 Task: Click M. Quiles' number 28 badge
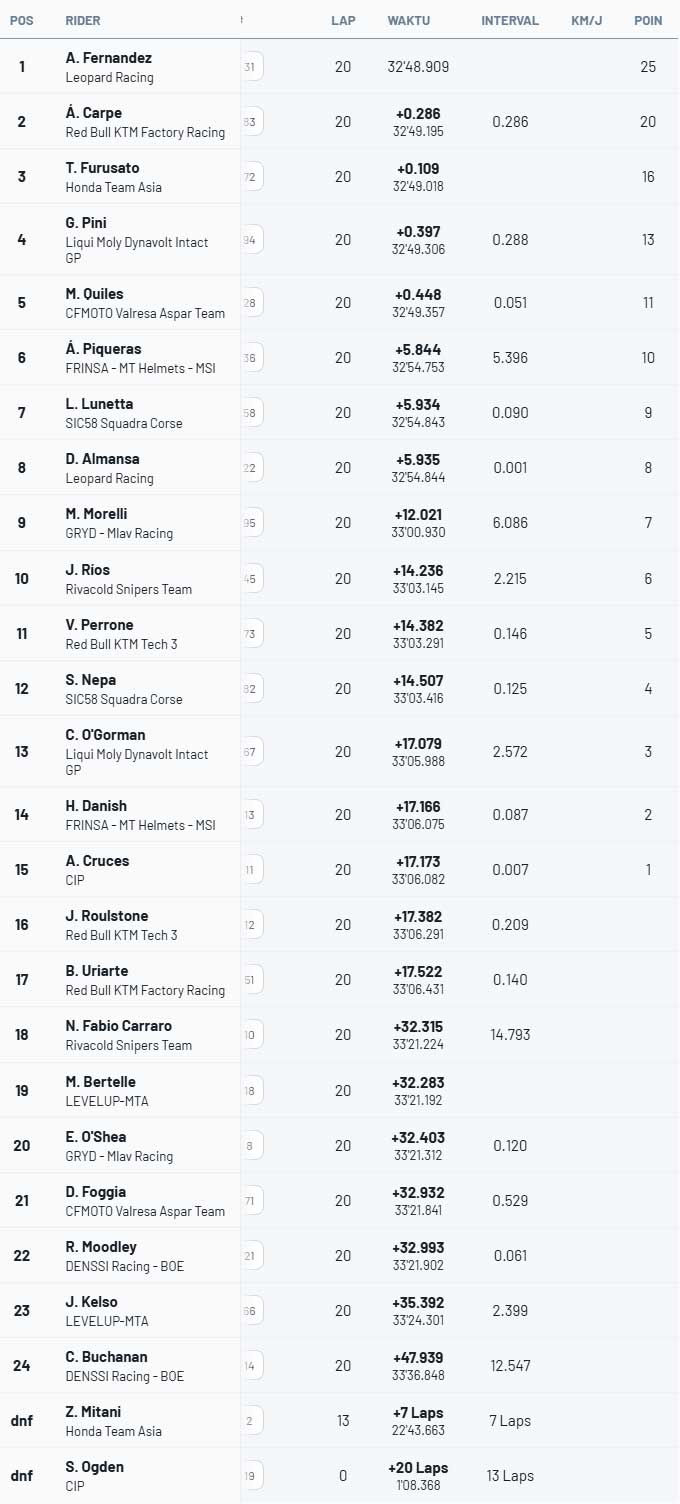click(250, 303)
